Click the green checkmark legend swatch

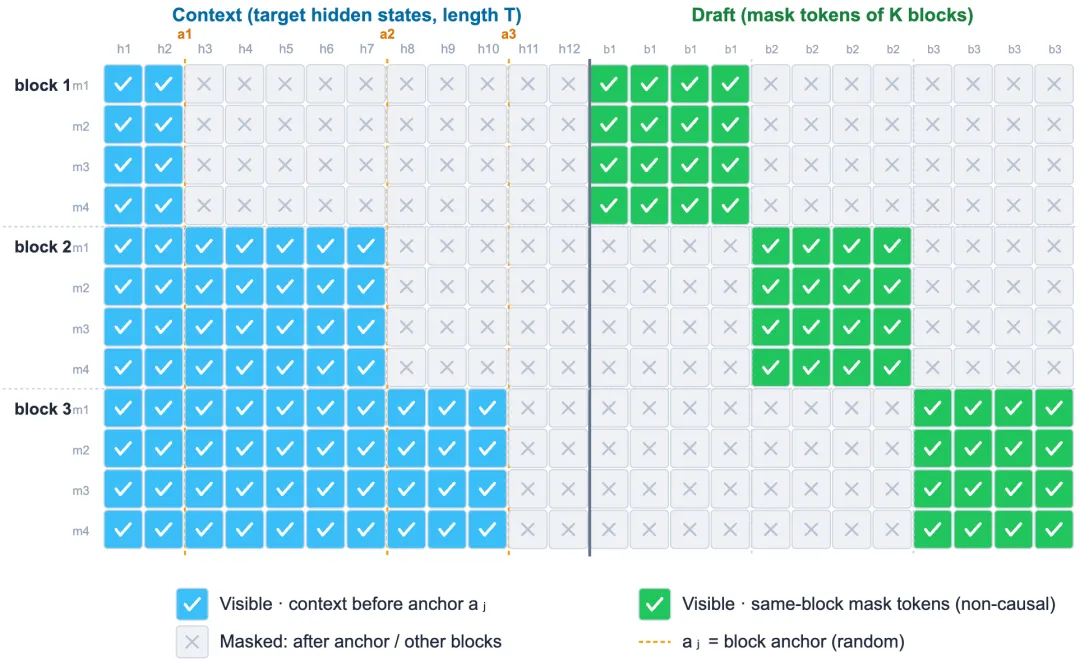point(654,605)
